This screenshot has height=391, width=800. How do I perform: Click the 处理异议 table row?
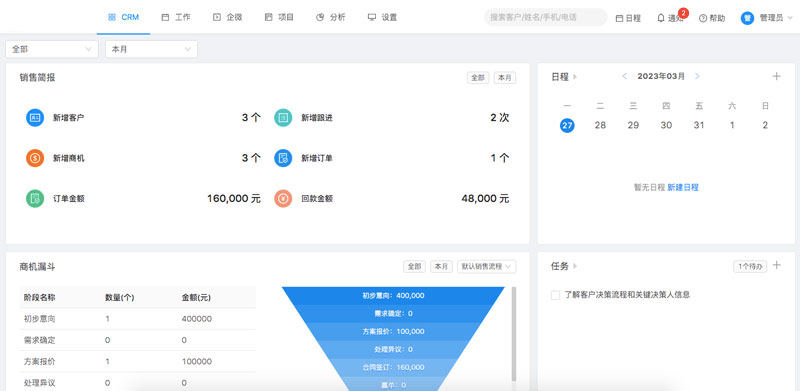[137, 382]
